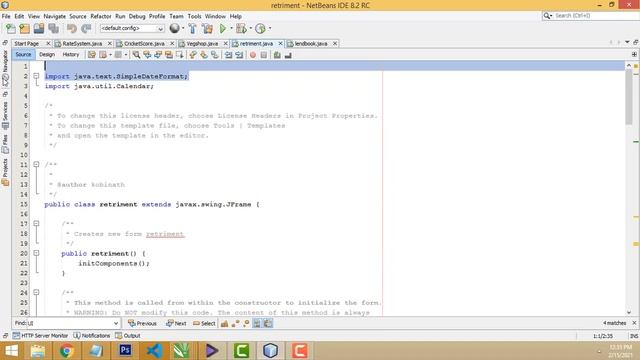
Task: Click the Save All toolbar icon
Action: [x=53, y=29]
